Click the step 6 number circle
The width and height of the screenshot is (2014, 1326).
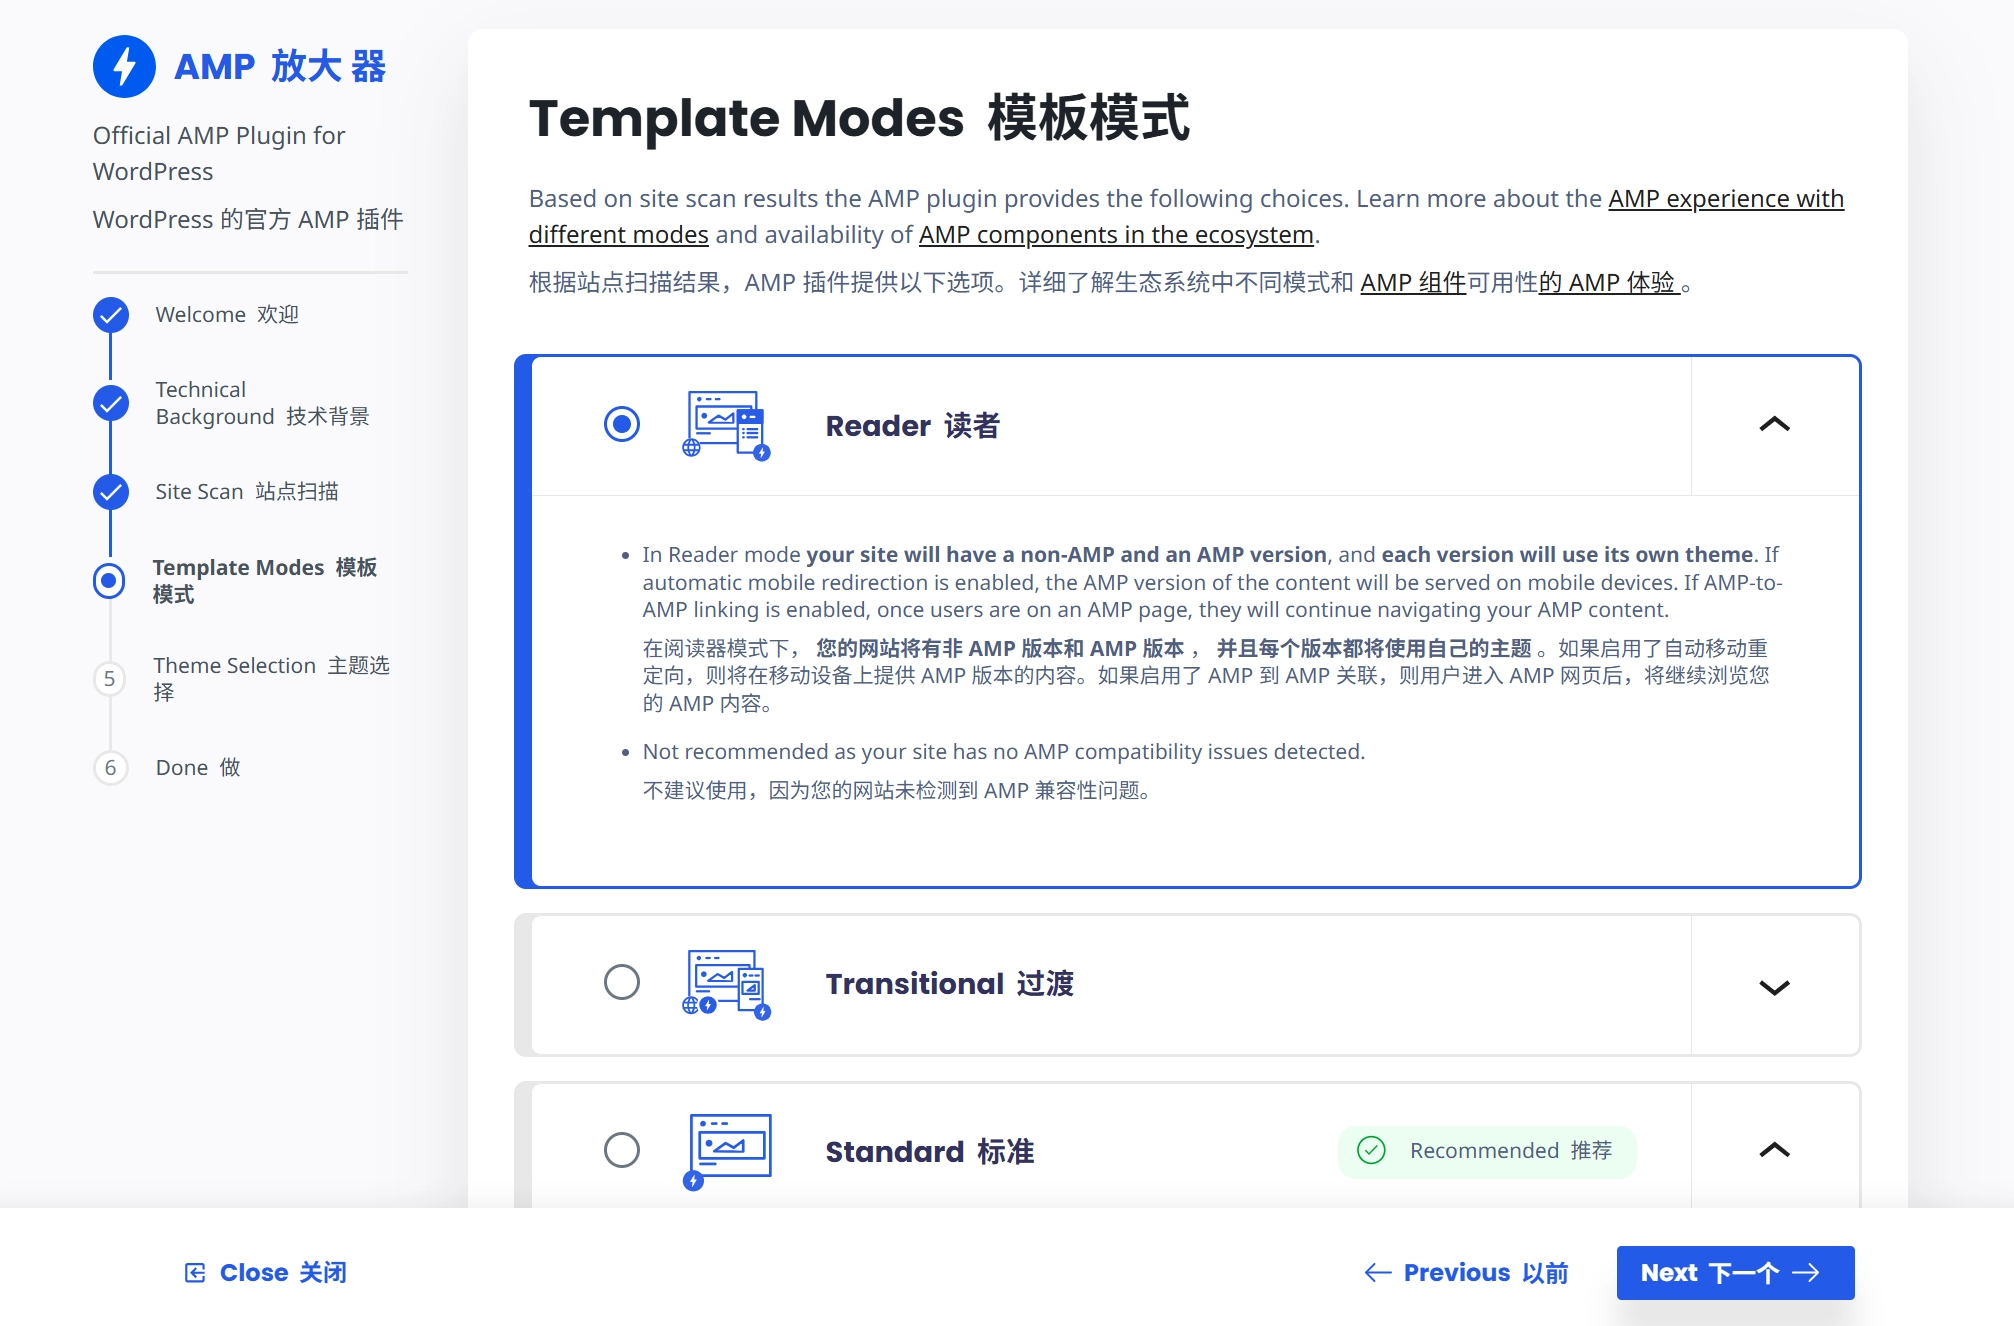110,768
